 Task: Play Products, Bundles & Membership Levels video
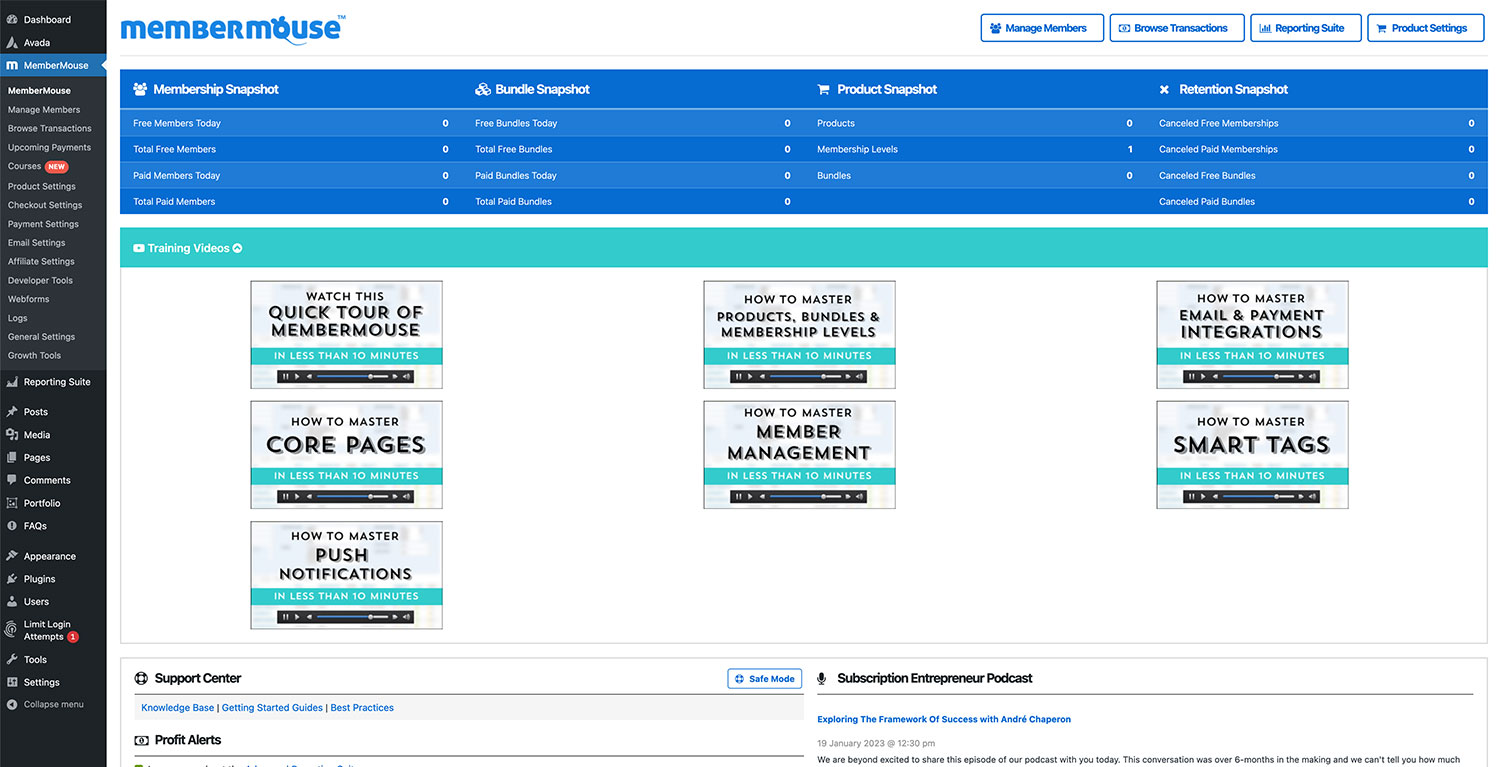pyautogui.click(x=799, y=334)
